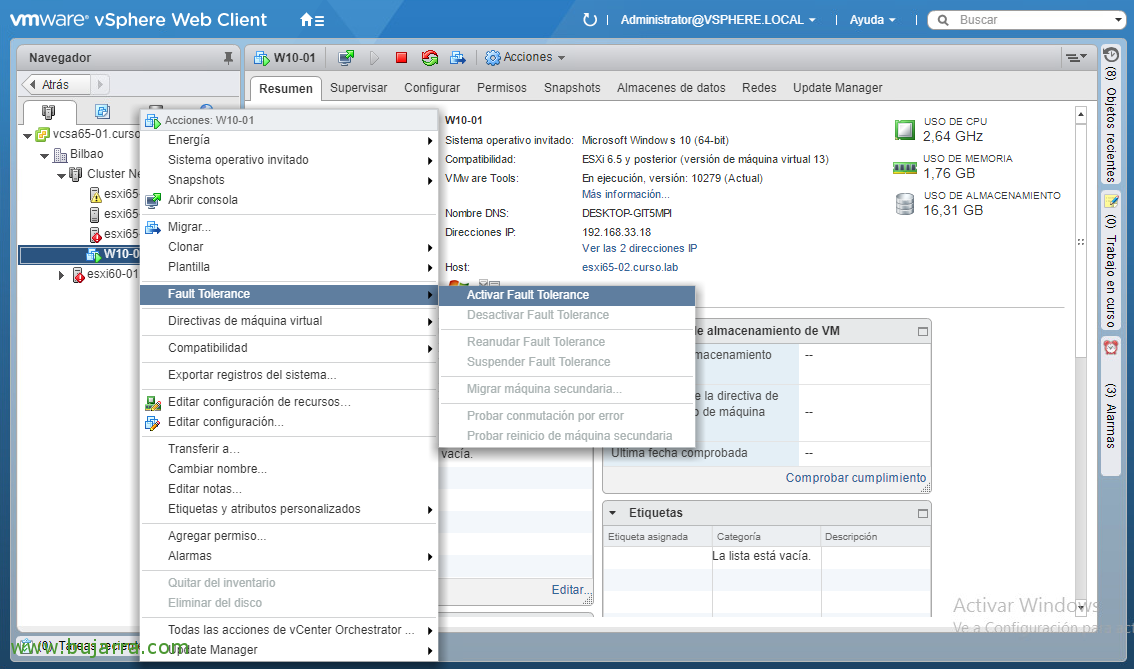Image resolution: width=1134 pixels, height=669 pixels.
Task: Minimize the Etiquetas panel
Action: [923, 514]
